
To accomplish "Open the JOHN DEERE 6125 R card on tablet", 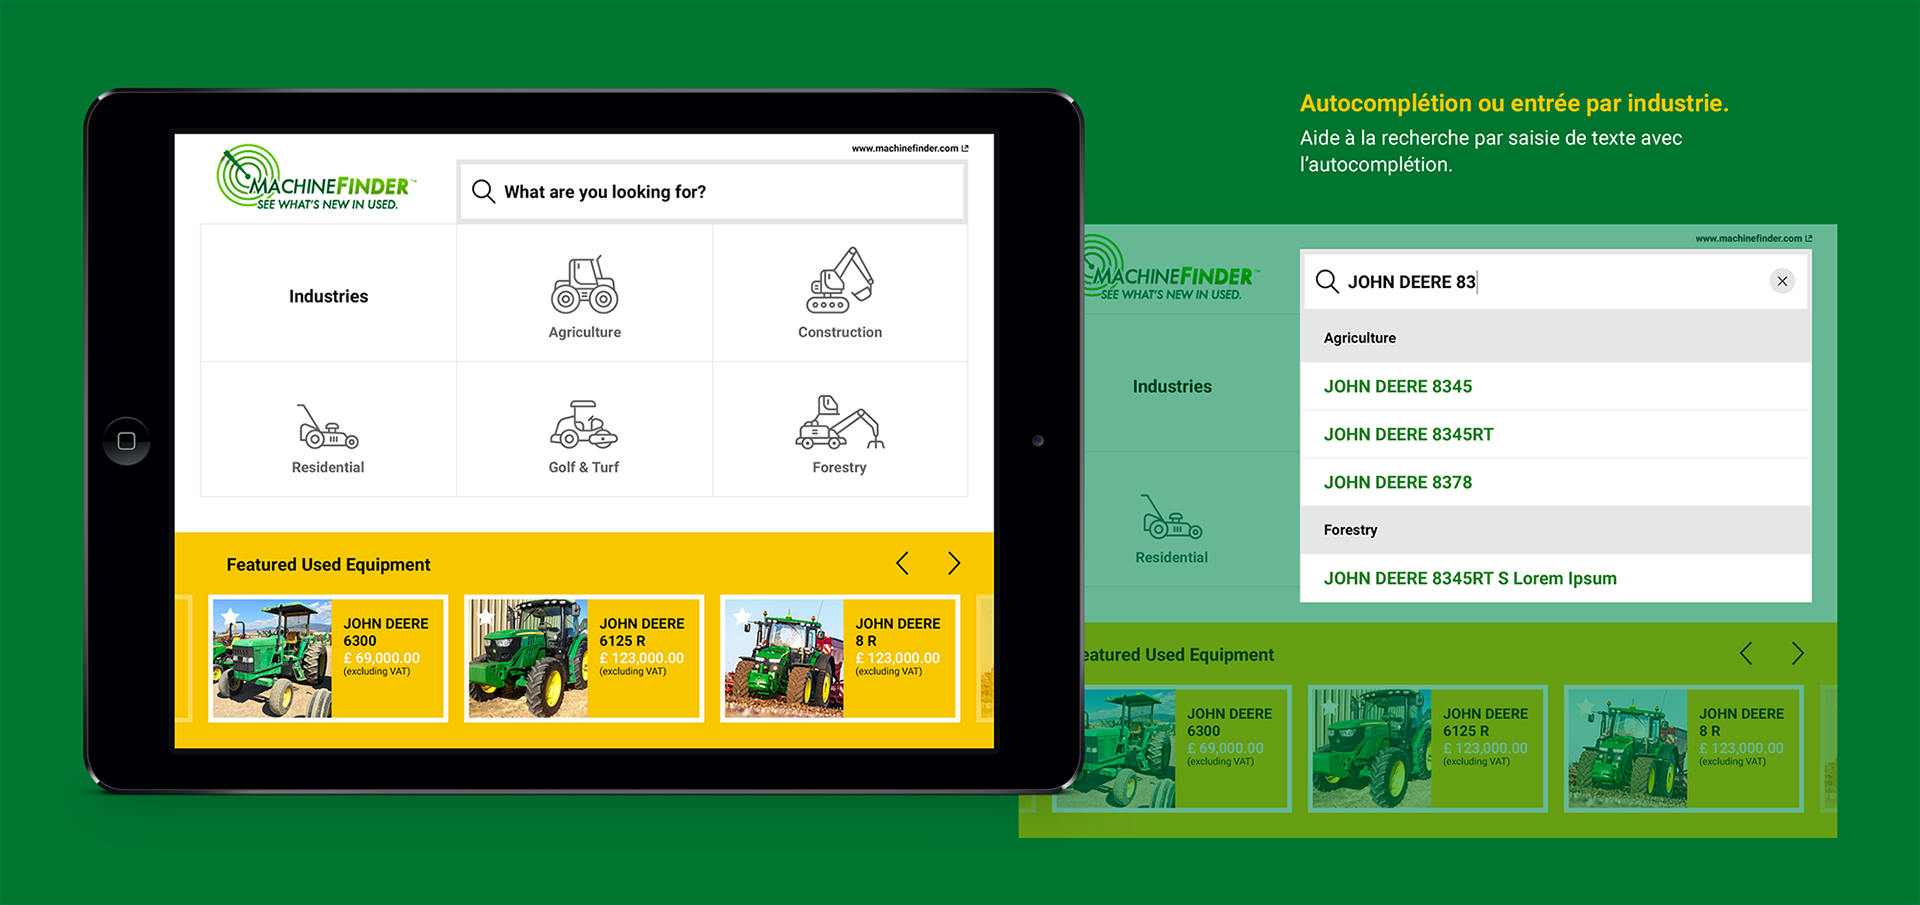I will coord(584,658).
